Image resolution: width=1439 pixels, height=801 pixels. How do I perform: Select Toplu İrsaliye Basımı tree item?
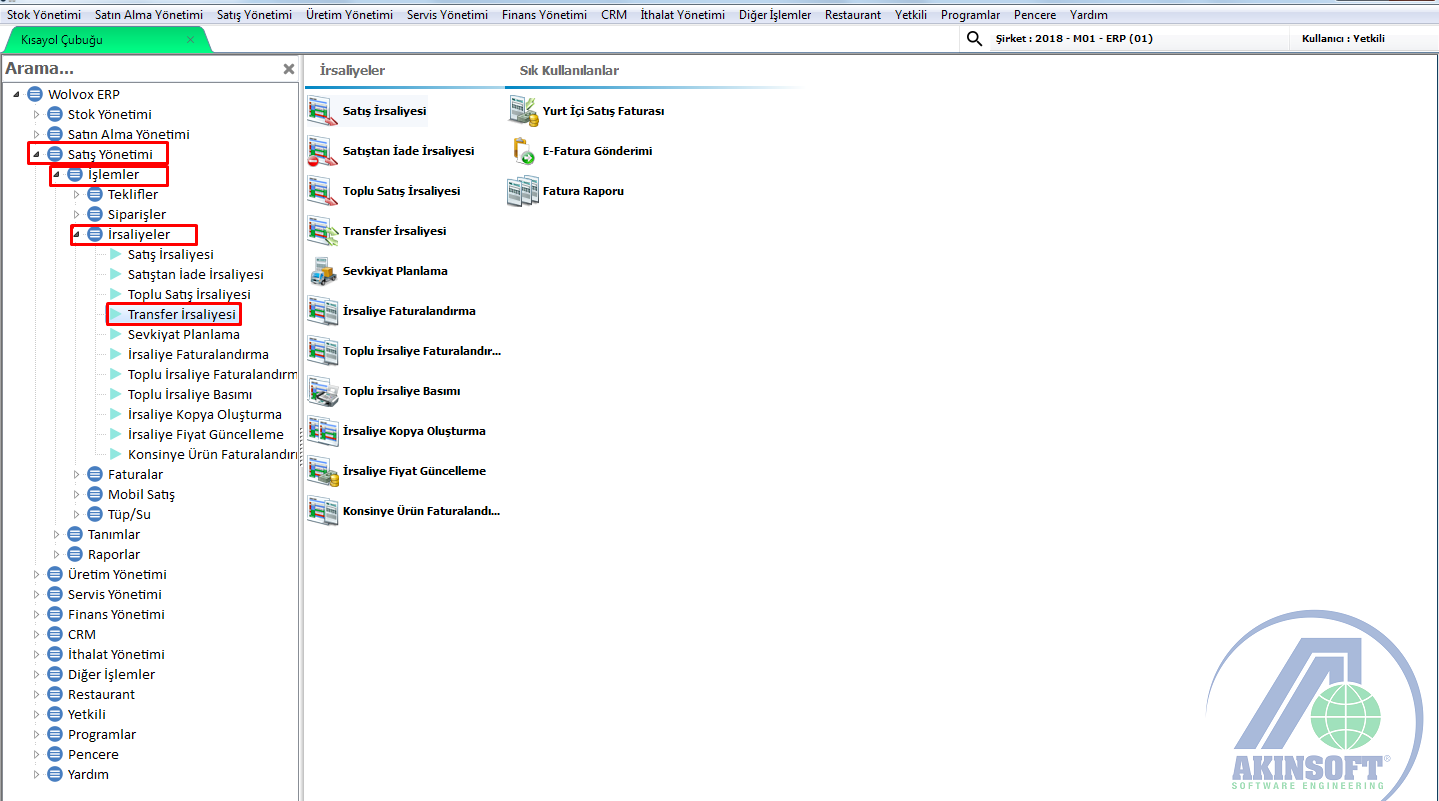coord(190,394)
